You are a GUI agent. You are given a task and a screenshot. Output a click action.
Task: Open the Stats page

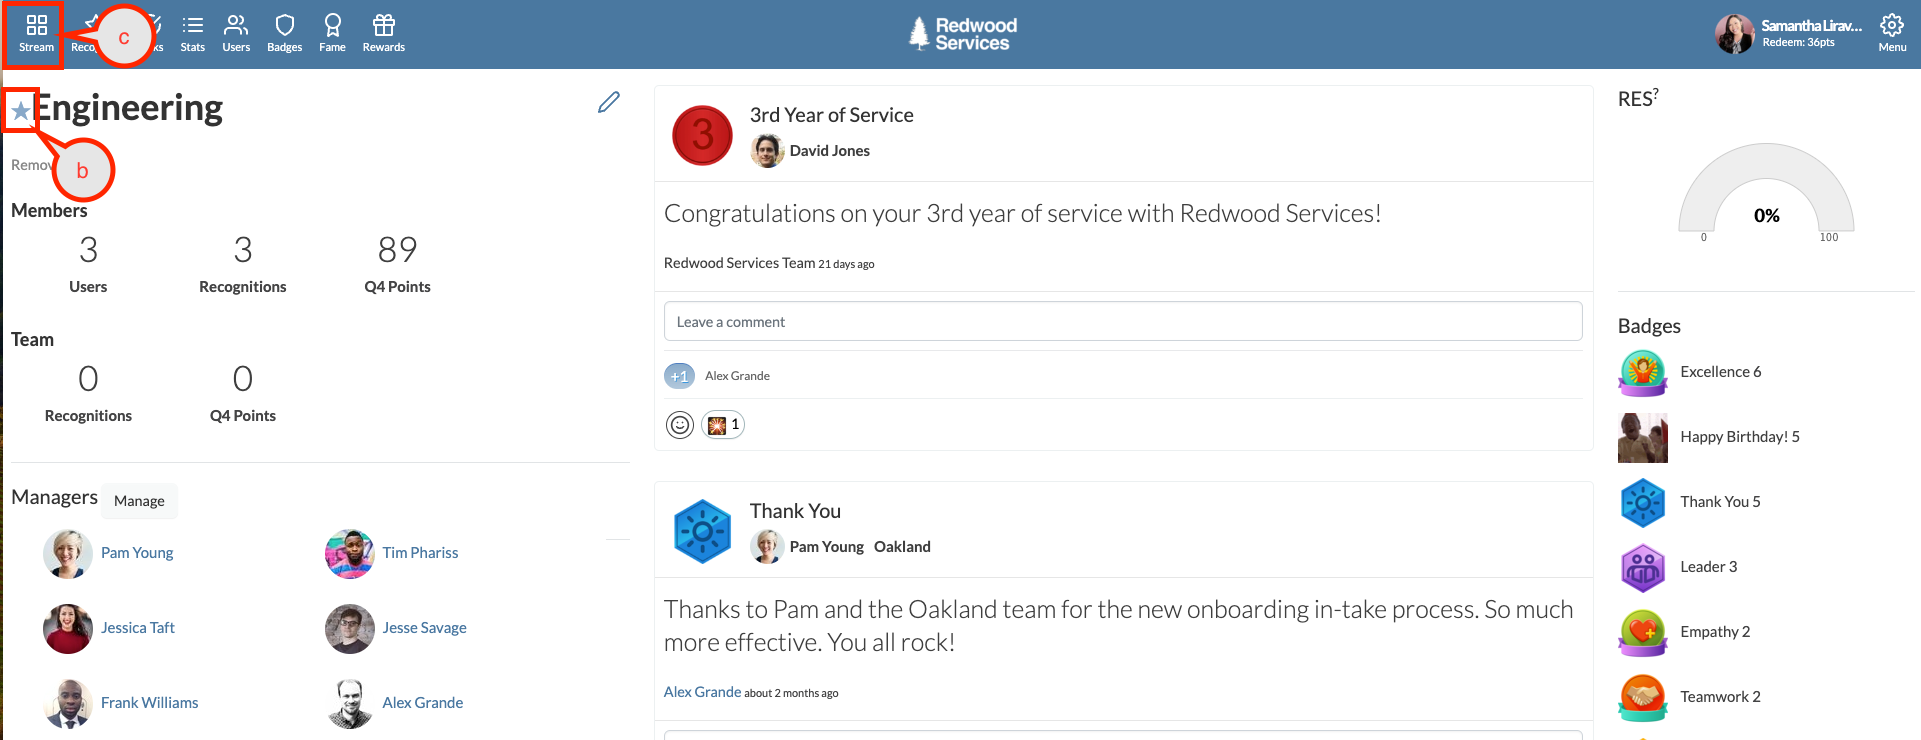click(x=192, y=33)
